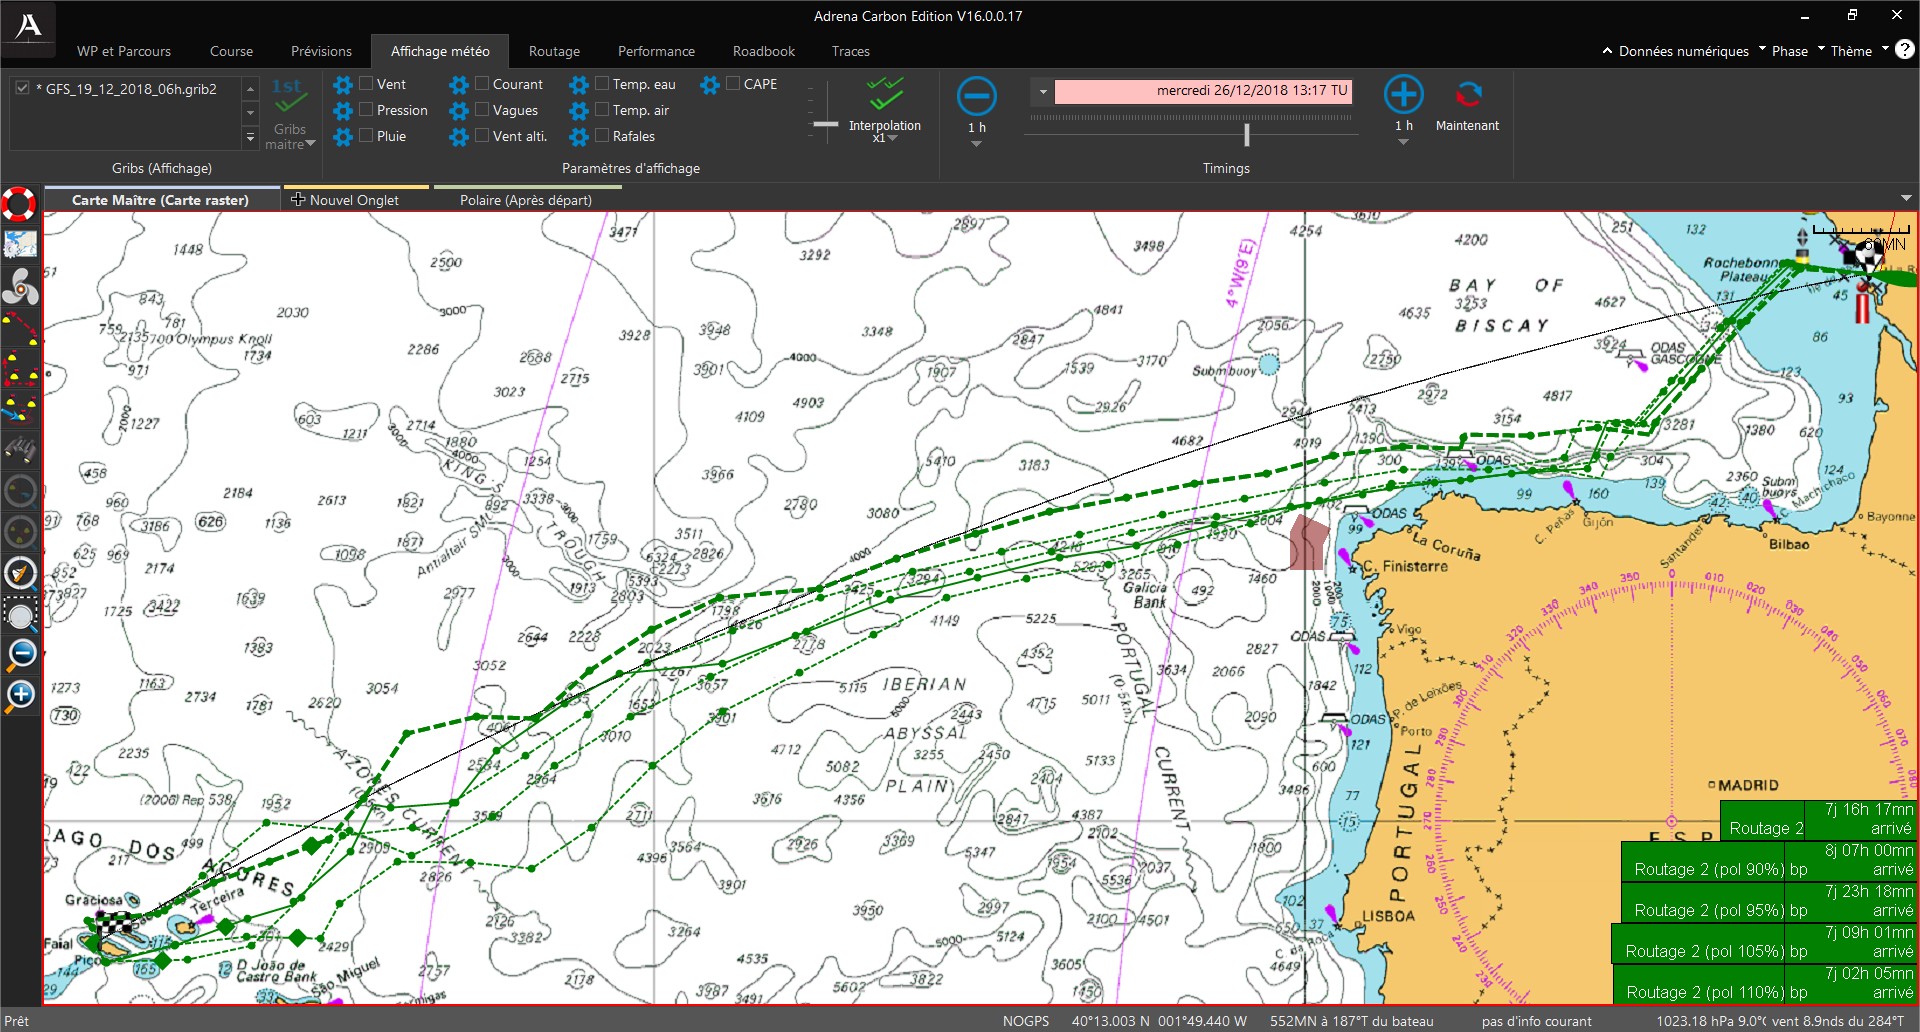Viewport: 1920px width, 1032px height.
Task: Expand the minus 1 h step dropdown
Action: (x=976, y=144)
